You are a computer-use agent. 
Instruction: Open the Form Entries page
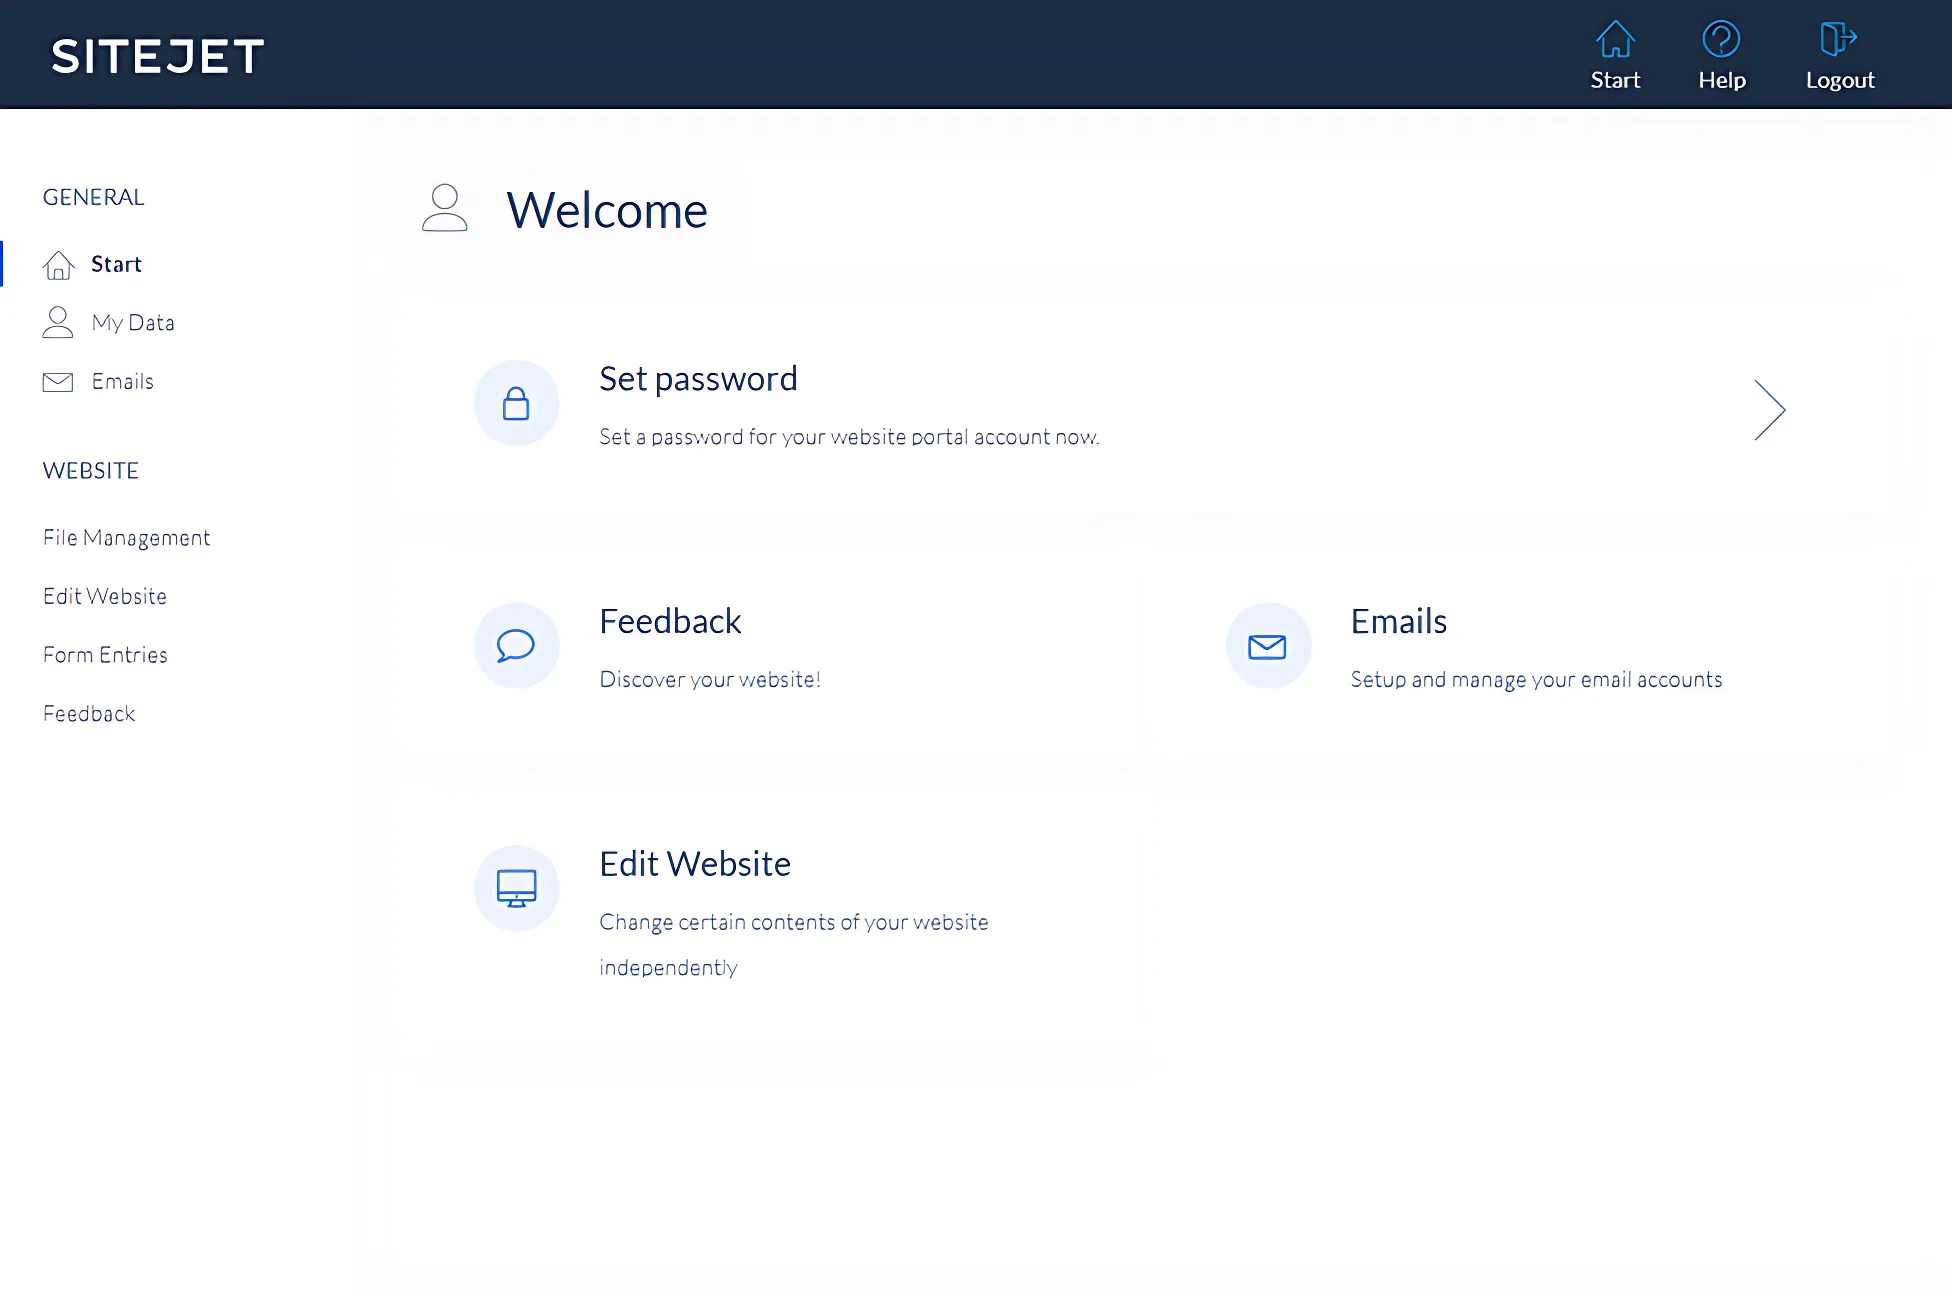click(105, 654)
